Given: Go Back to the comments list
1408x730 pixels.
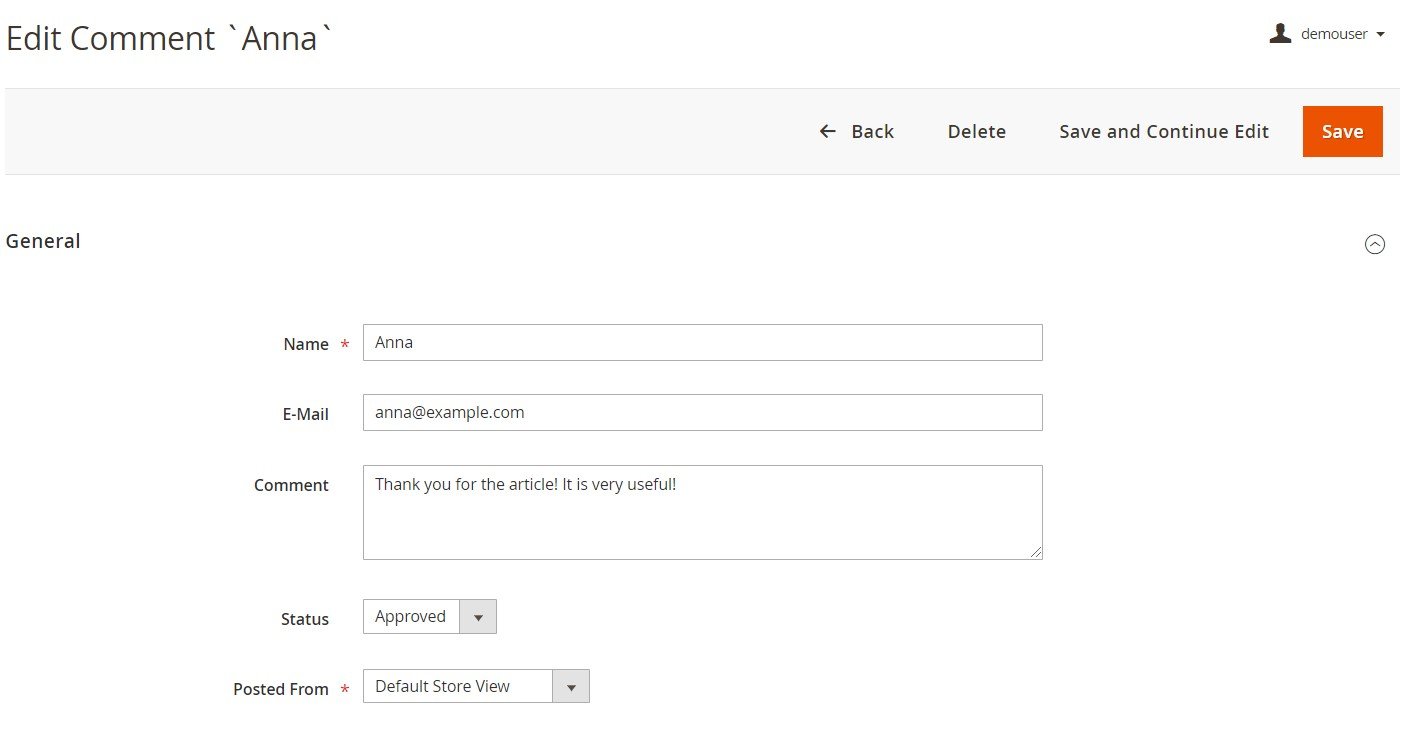Looking at the screenshot, I should point(856,131).
